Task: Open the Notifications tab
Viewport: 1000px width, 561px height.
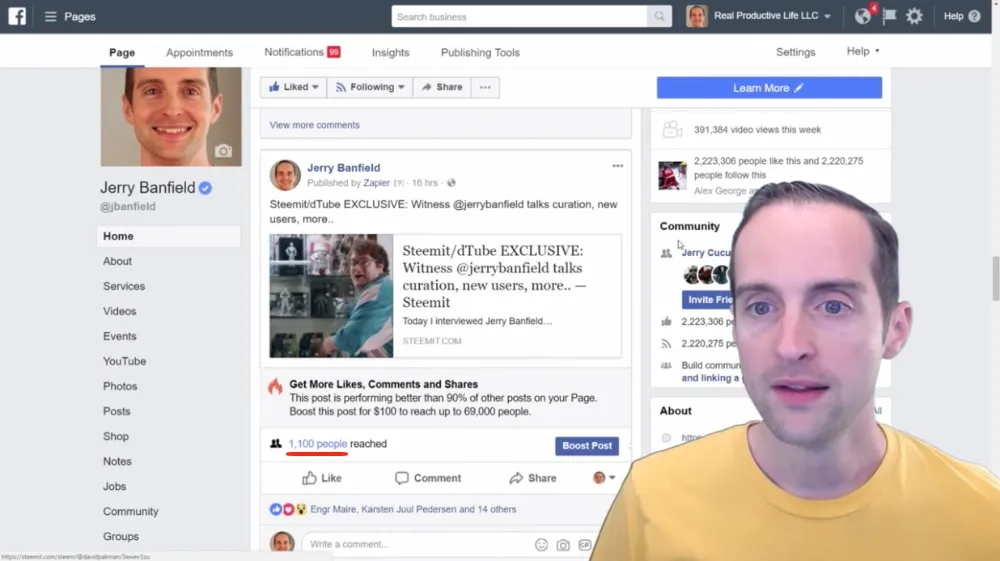Action: (302, 52)
